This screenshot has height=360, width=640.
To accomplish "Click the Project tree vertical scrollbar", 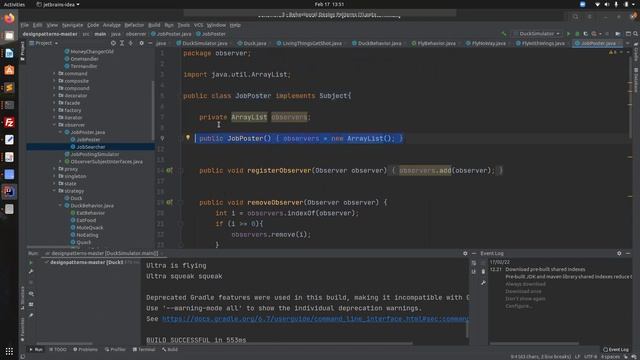I will click(x=153, y=110).
